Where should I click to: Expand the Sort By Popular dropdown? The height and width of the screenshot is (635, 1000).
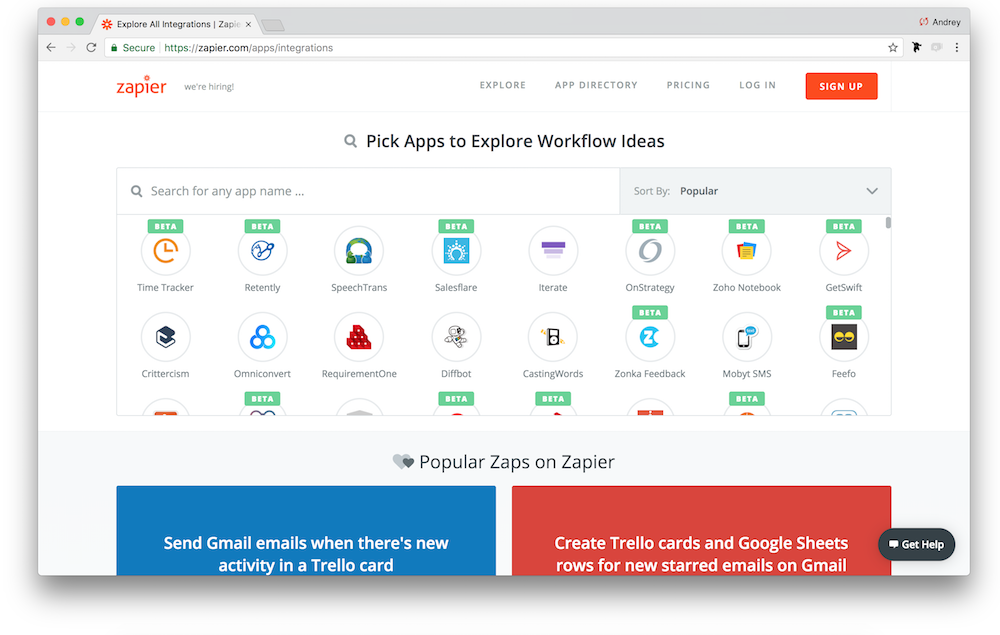[x=755, y=191]
